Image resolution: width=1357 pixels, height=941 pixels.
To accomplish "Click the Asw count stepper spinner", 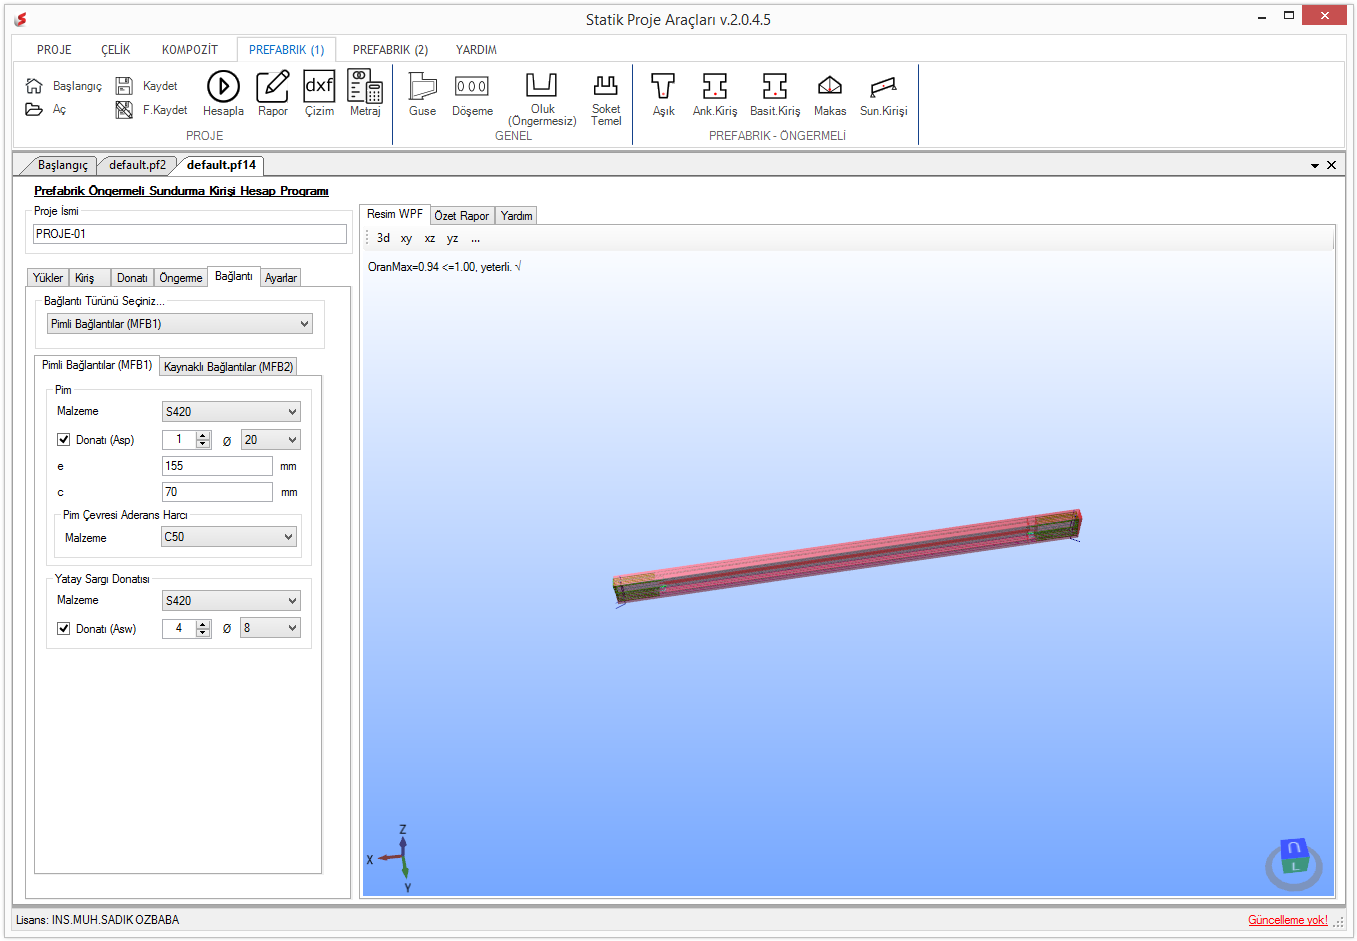I will pos(203,628).
